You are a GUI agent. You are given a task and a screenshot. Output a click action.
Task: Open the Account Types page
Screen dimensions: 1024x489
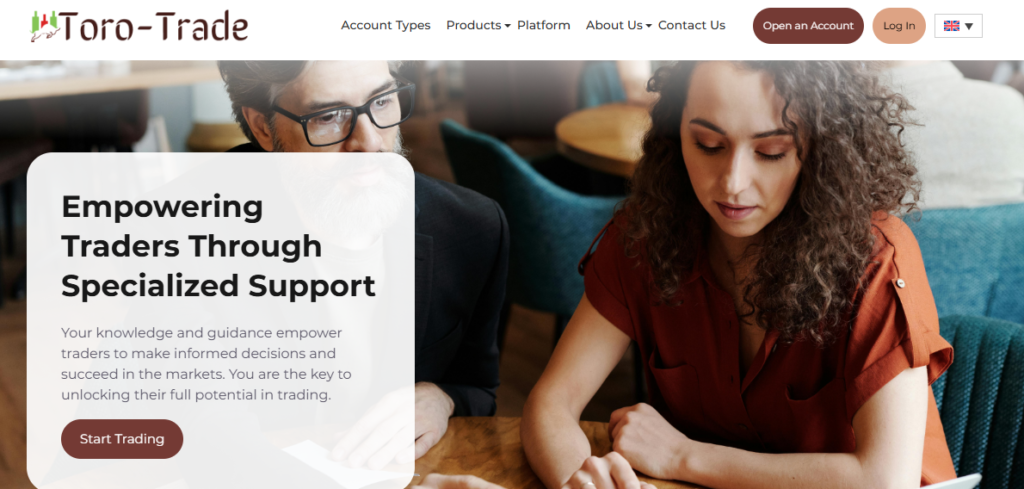point(385,25)
